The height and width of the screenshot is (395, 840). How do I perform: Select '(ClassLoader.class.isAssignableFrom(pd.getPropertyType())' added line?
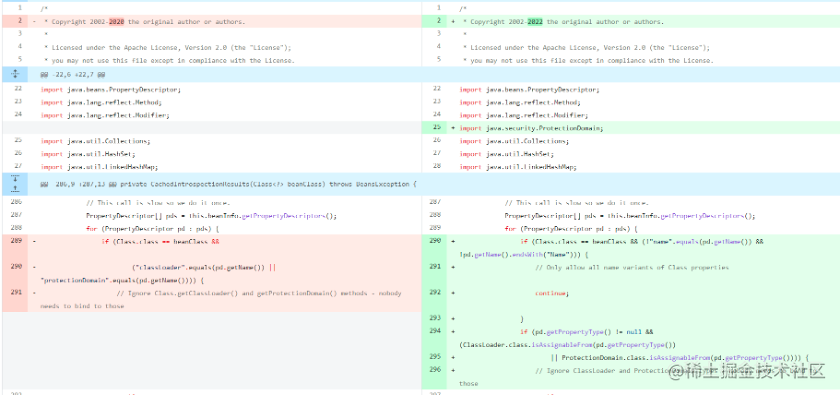coord(568,345)
